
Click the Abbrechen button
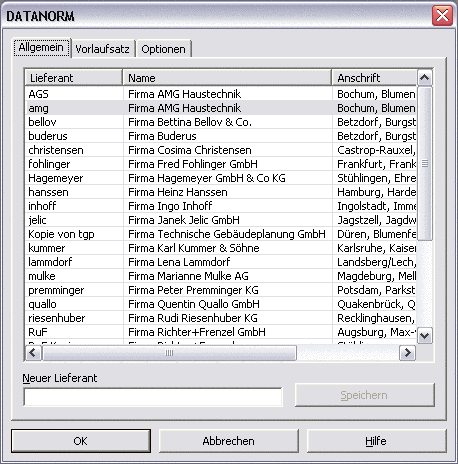pyautogui.click(x=228, y=441)
